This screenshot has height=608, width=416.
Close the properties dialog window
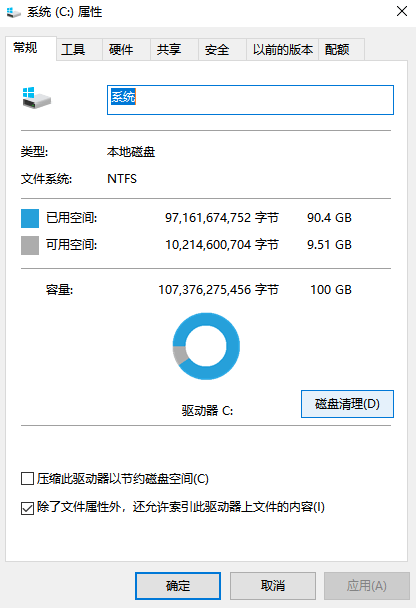[402, 11]
